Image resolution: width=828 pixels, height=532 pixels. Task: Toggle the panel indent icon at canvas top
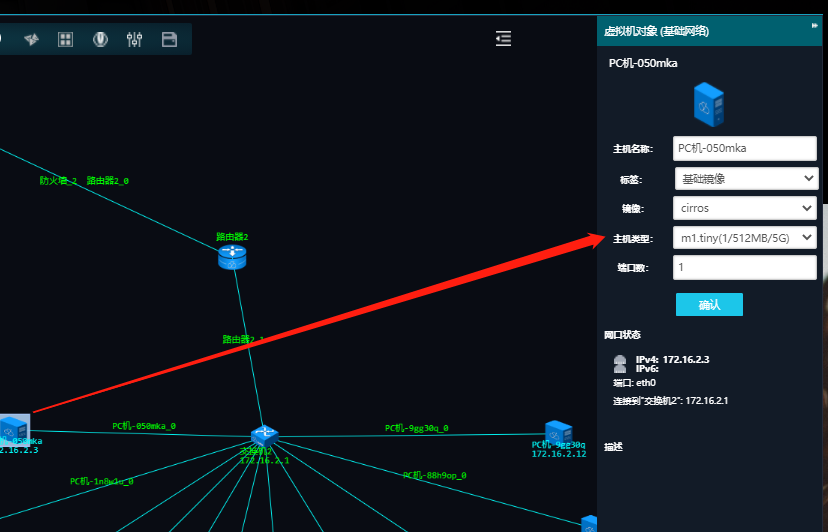pos(503,38)
